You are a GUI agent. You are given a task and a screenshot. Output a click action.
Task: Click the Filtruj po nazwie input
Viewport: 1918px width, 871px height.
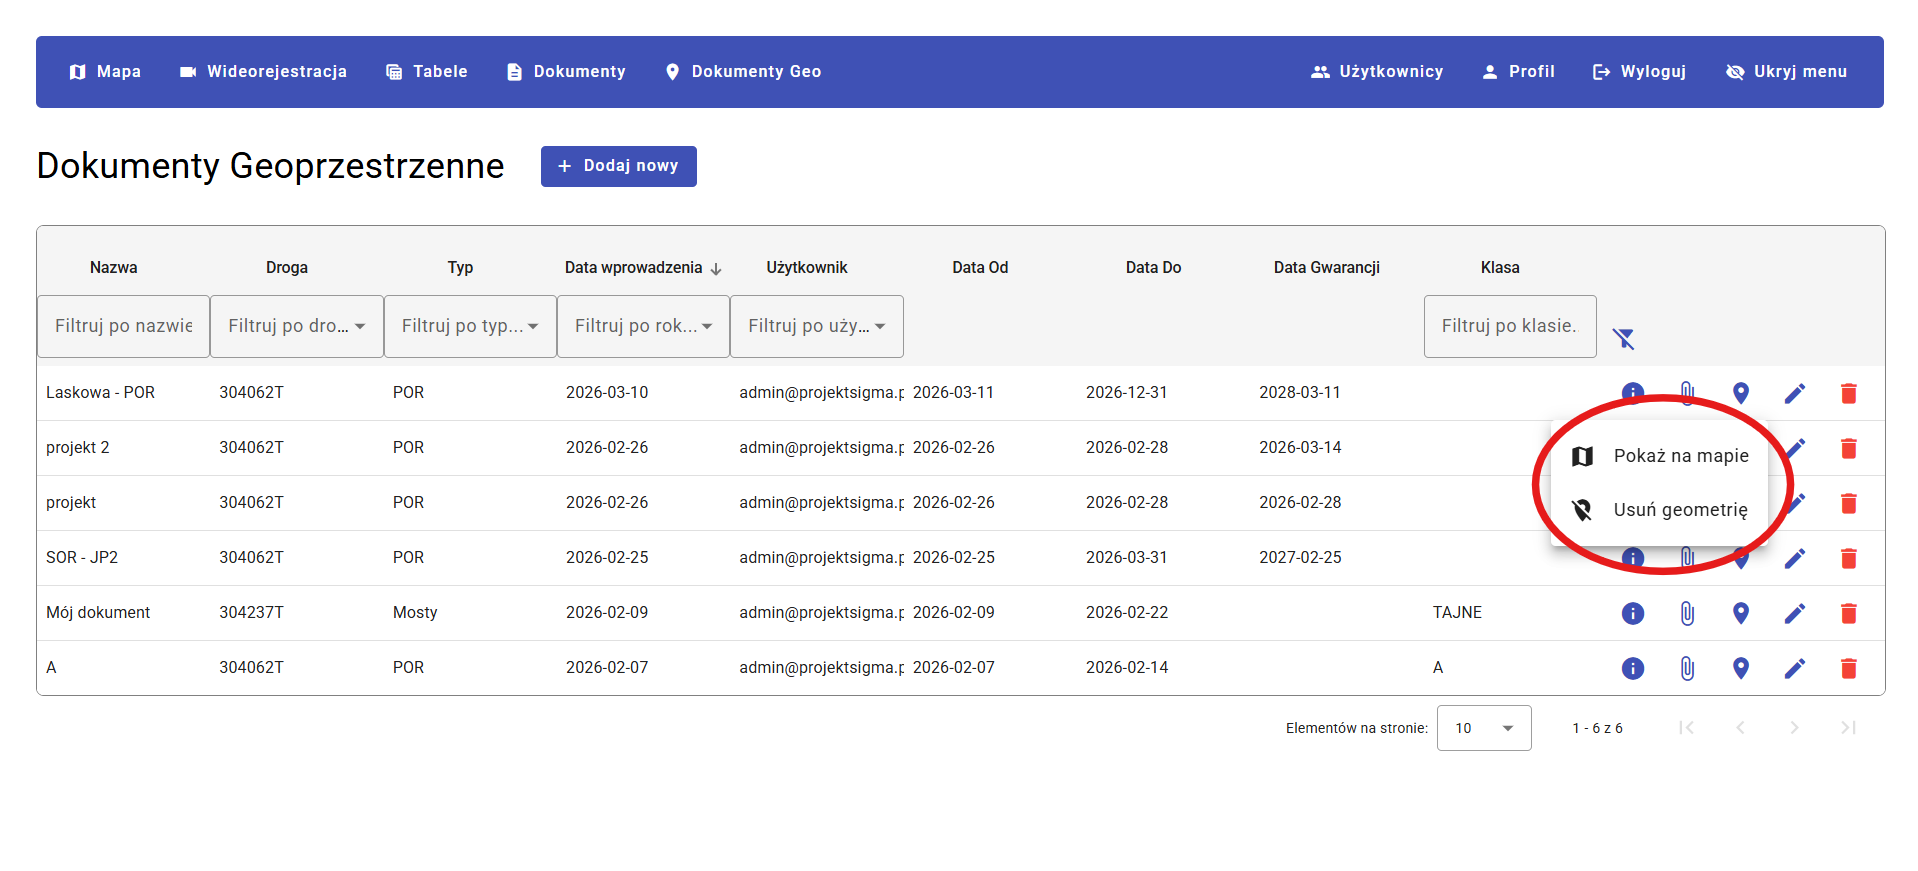pos(123,326)
